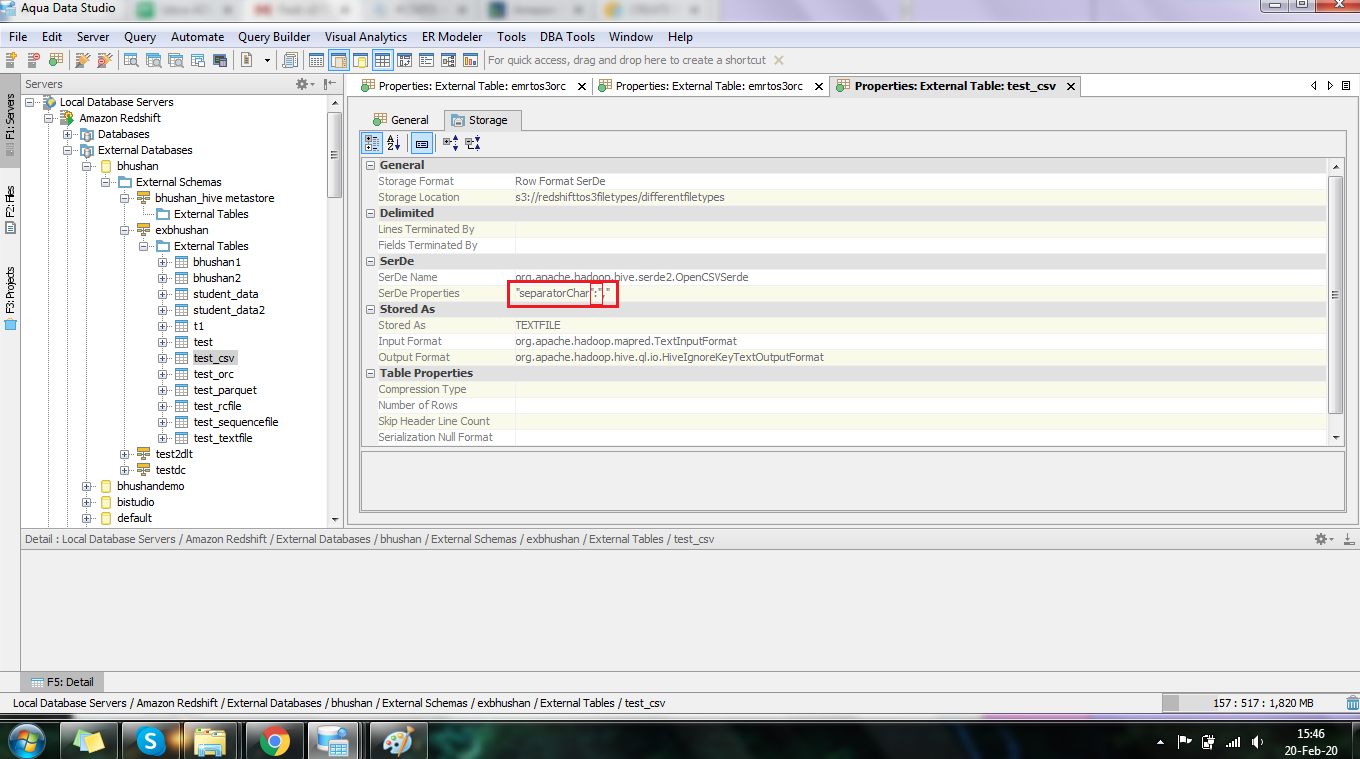Toggle the yellow cylinder layout toolbar button

point(360,60)
